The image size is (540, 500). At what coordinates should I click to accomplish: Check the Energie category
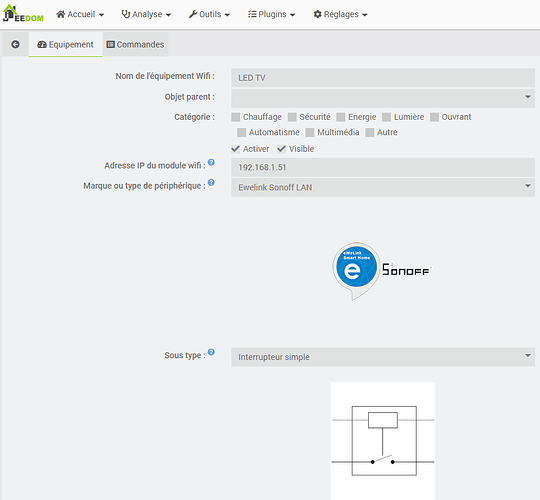(341, 117)
